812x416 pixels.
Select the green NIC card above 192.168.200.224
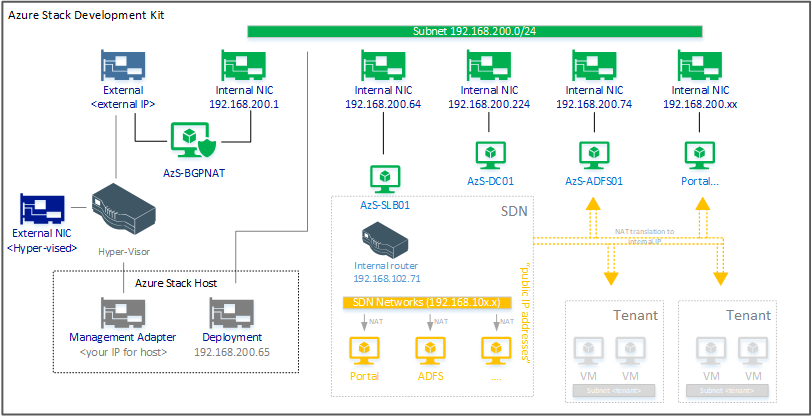(488, 64)
